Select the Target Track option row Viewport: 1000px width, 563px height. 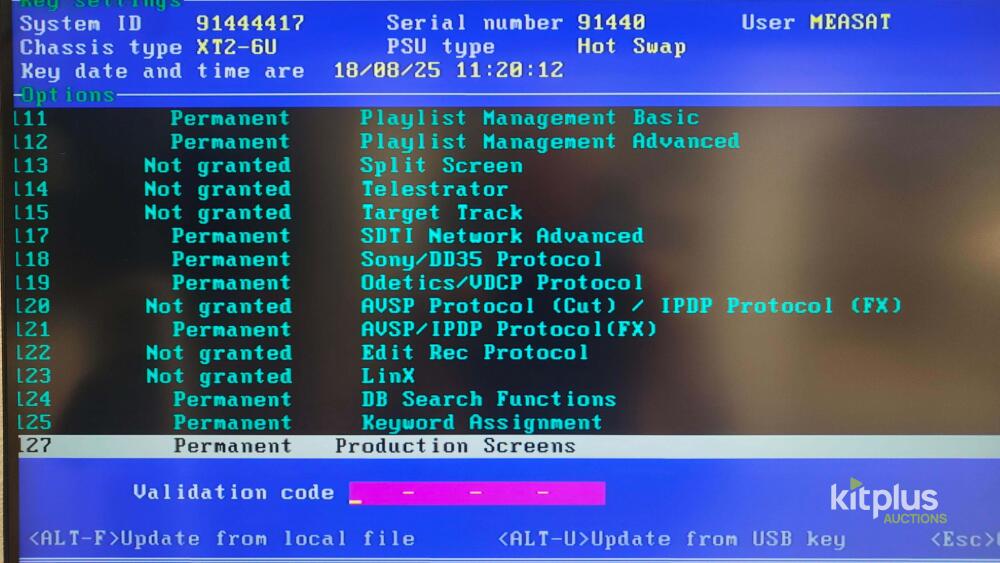click(x=507, y=212)
